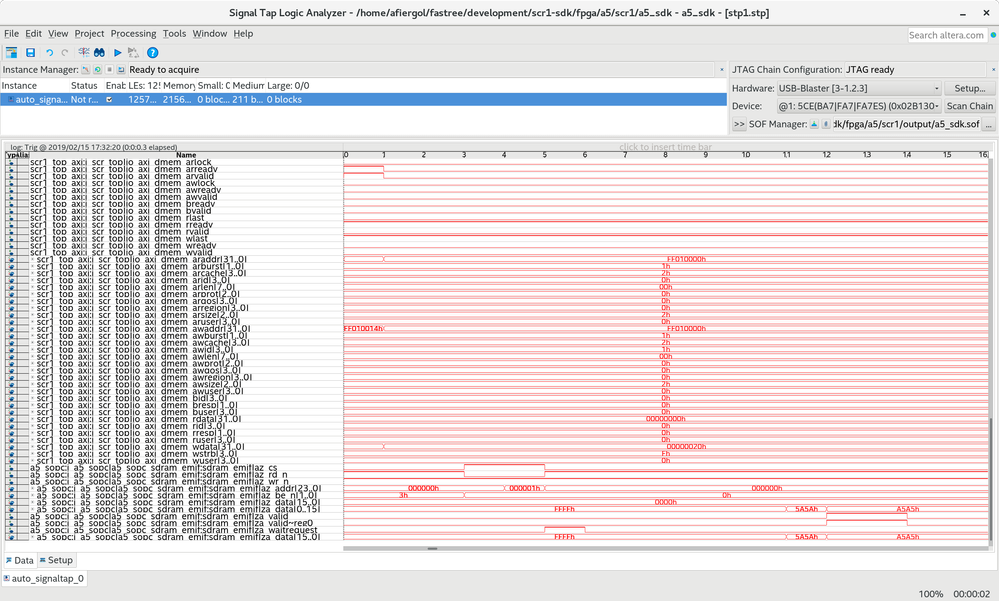The image size is (999, 601).
Task: Click the SOF Manager program device icon
Action: click(814, 124)
